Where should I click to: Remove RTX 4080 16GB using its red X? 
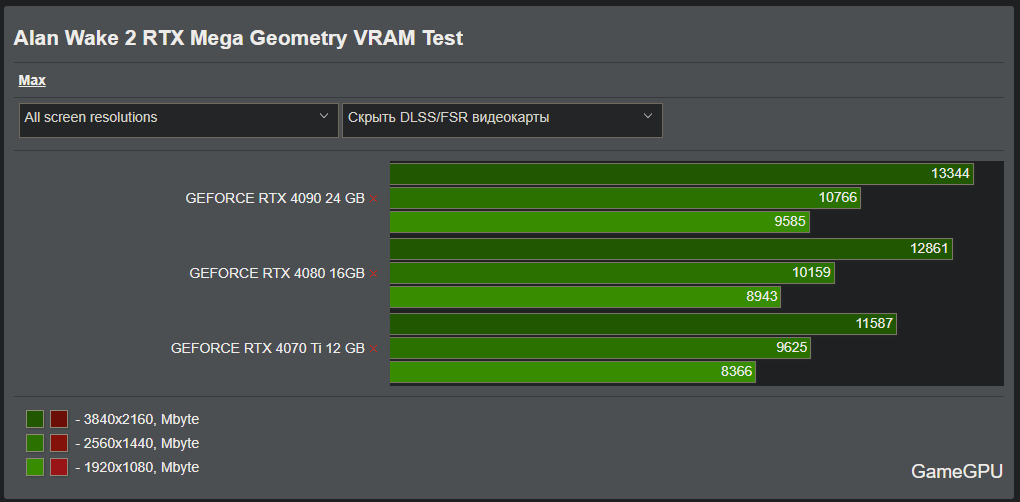[374, 273]
